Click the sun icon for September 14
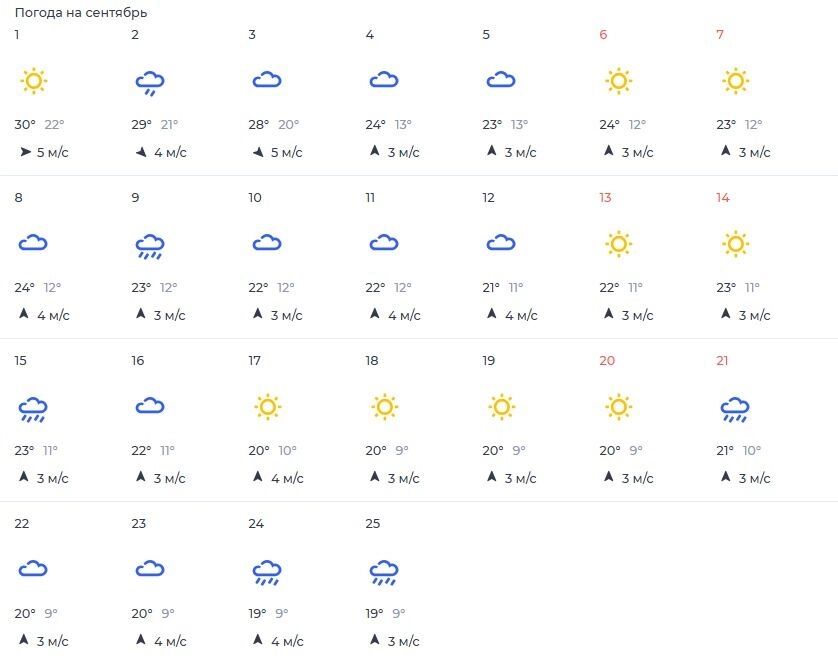The image size is (838, 659). point(736,244)
